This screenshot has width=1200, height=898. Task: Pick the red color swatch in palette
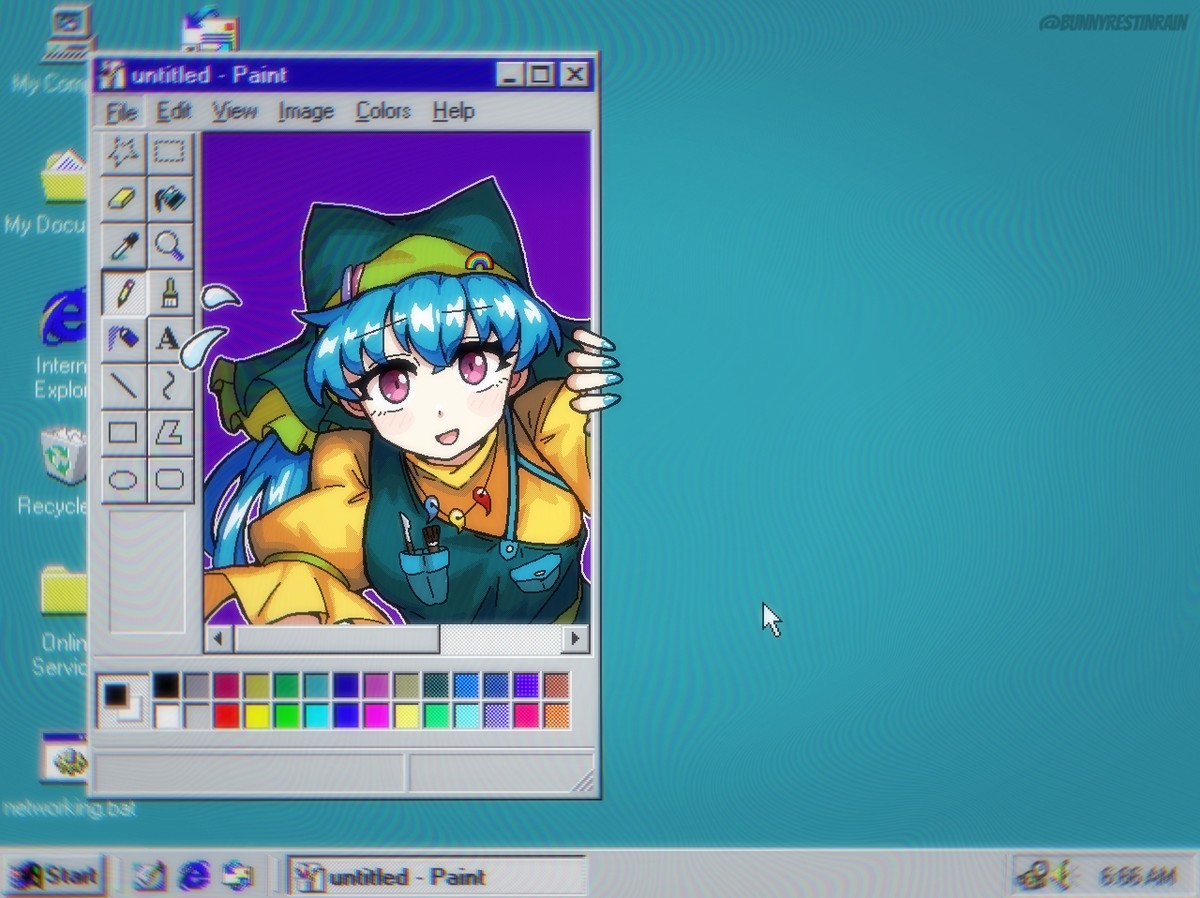click(x=227, y=716)
